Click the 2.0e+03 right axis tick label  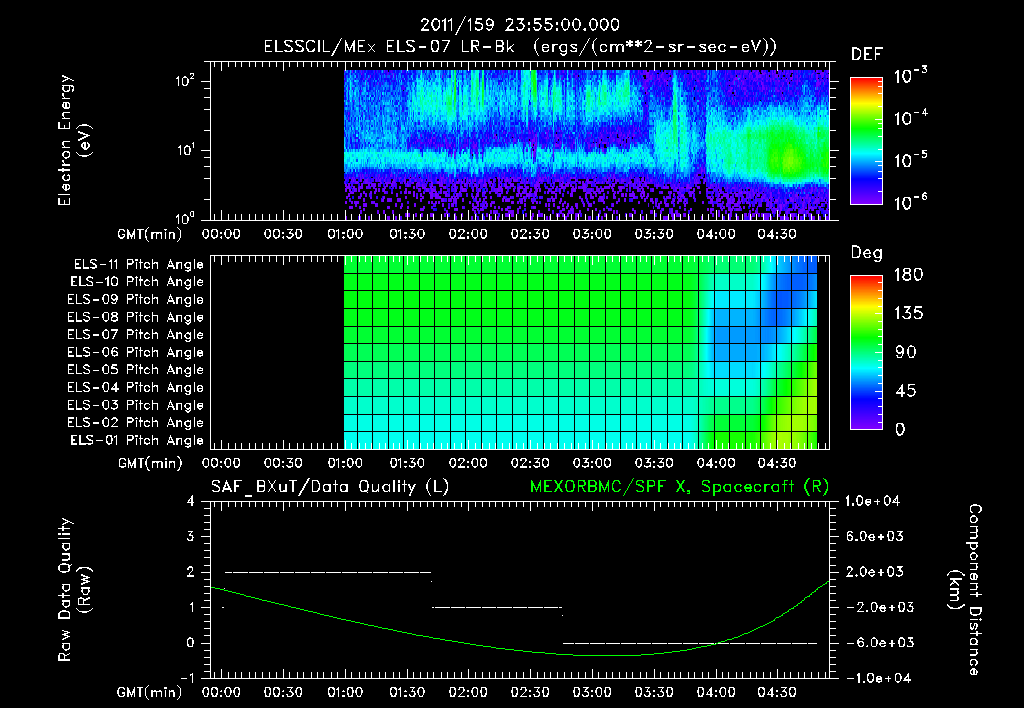pyautogui.click(x=876, y=571)
